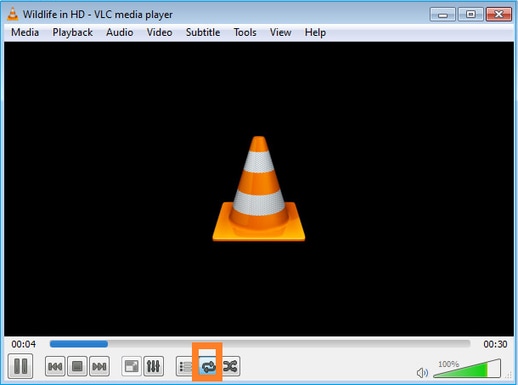Click the elapsed time 00:04 label
Image resolution: width=518 pixels, height=385 pixels.
click(x=23, y=344)
